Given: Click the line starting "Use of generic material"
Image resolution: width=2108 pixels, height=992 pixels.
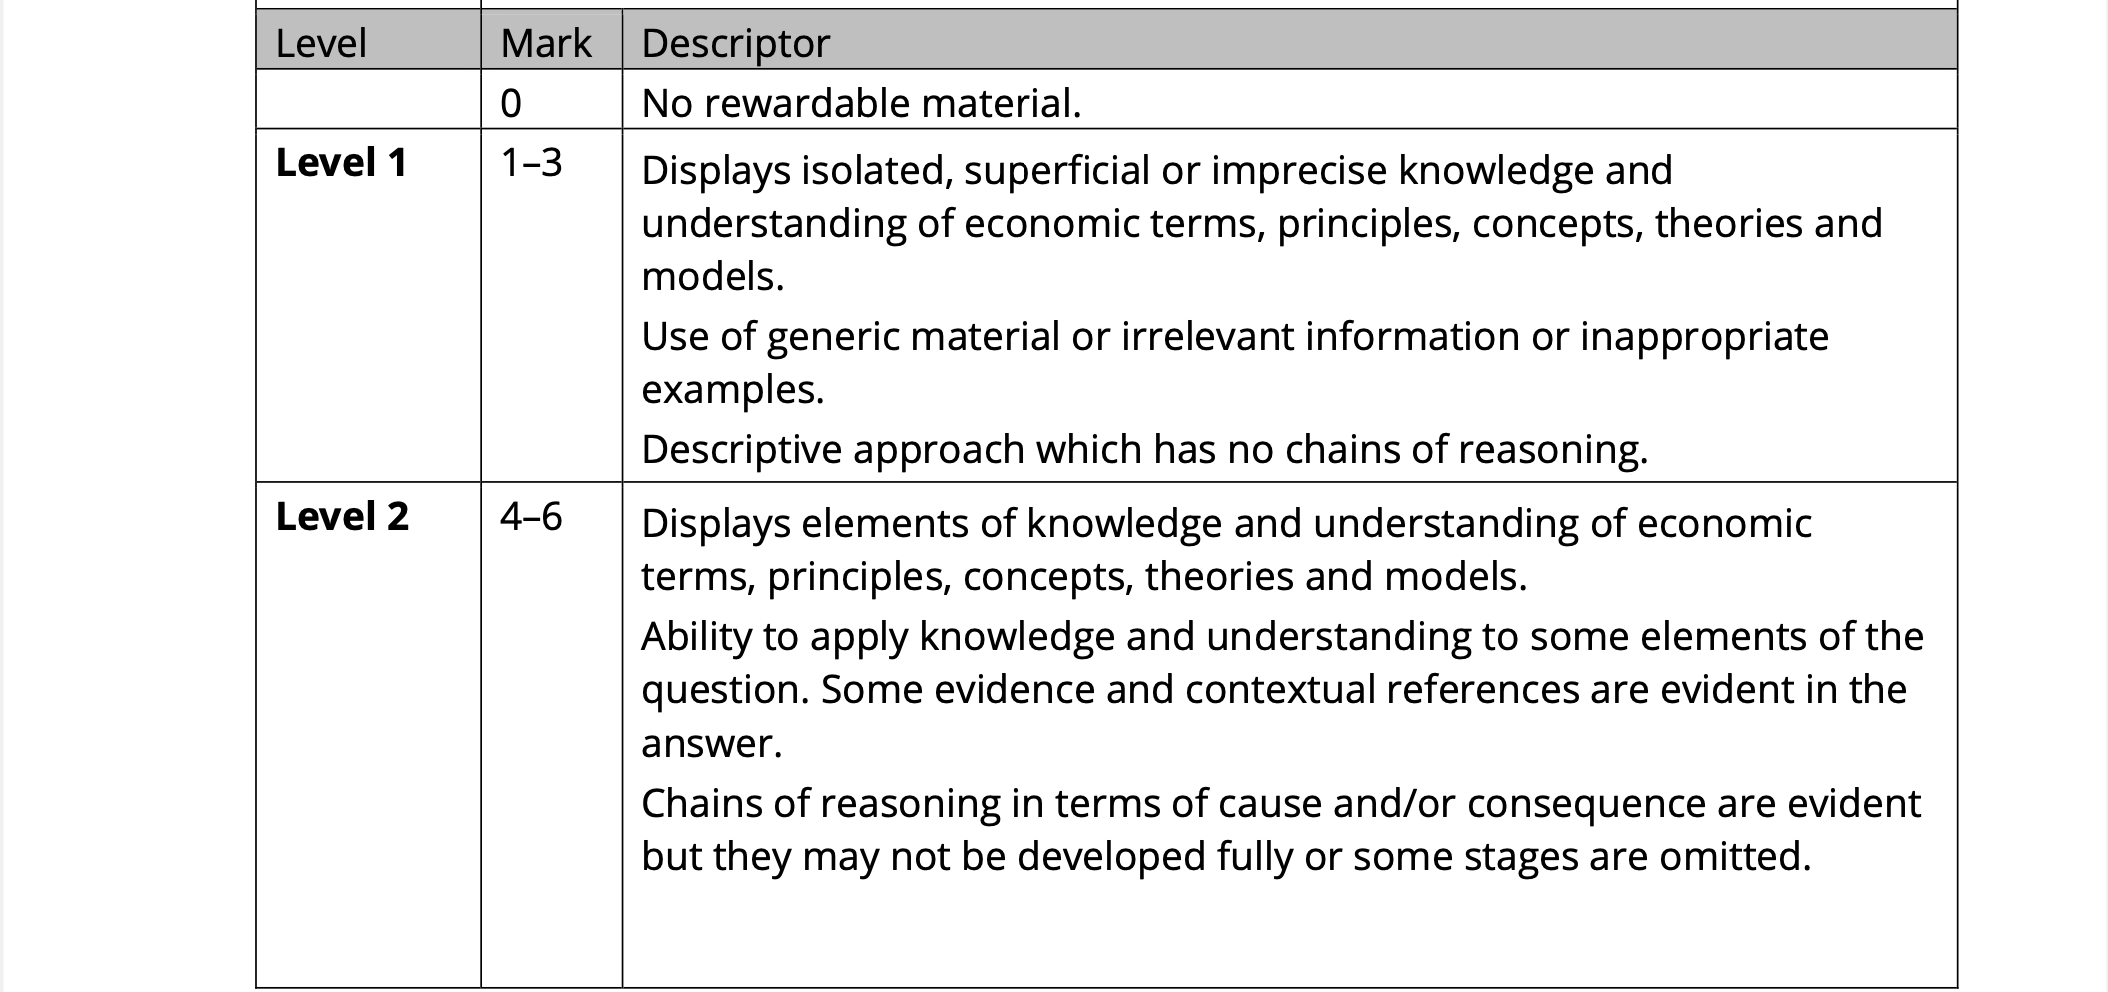Looking at the screenshot, I should pos(1234,336).
